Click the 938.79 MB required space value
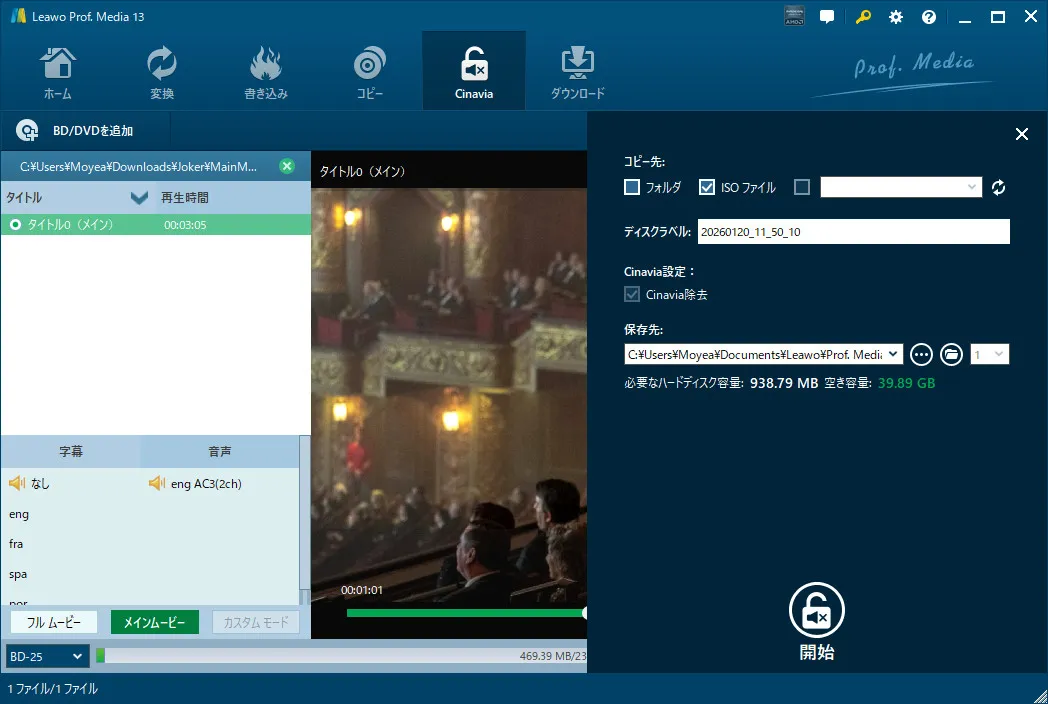This screenshot has height=704, width=1048. (x=784, y=383)
